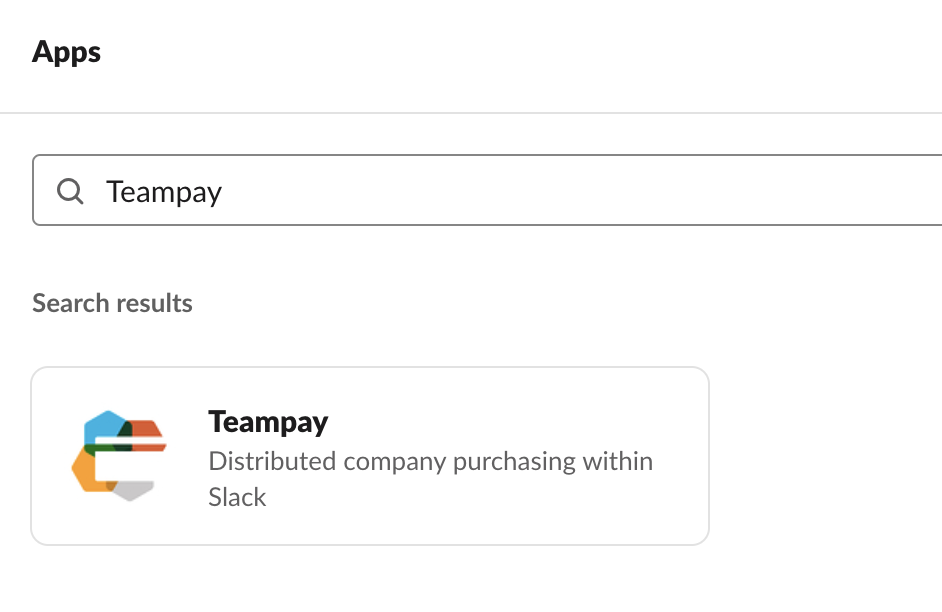Click the bold Teampay app title
The width and height of the screenshot is (942, 612).
[268, 422]
